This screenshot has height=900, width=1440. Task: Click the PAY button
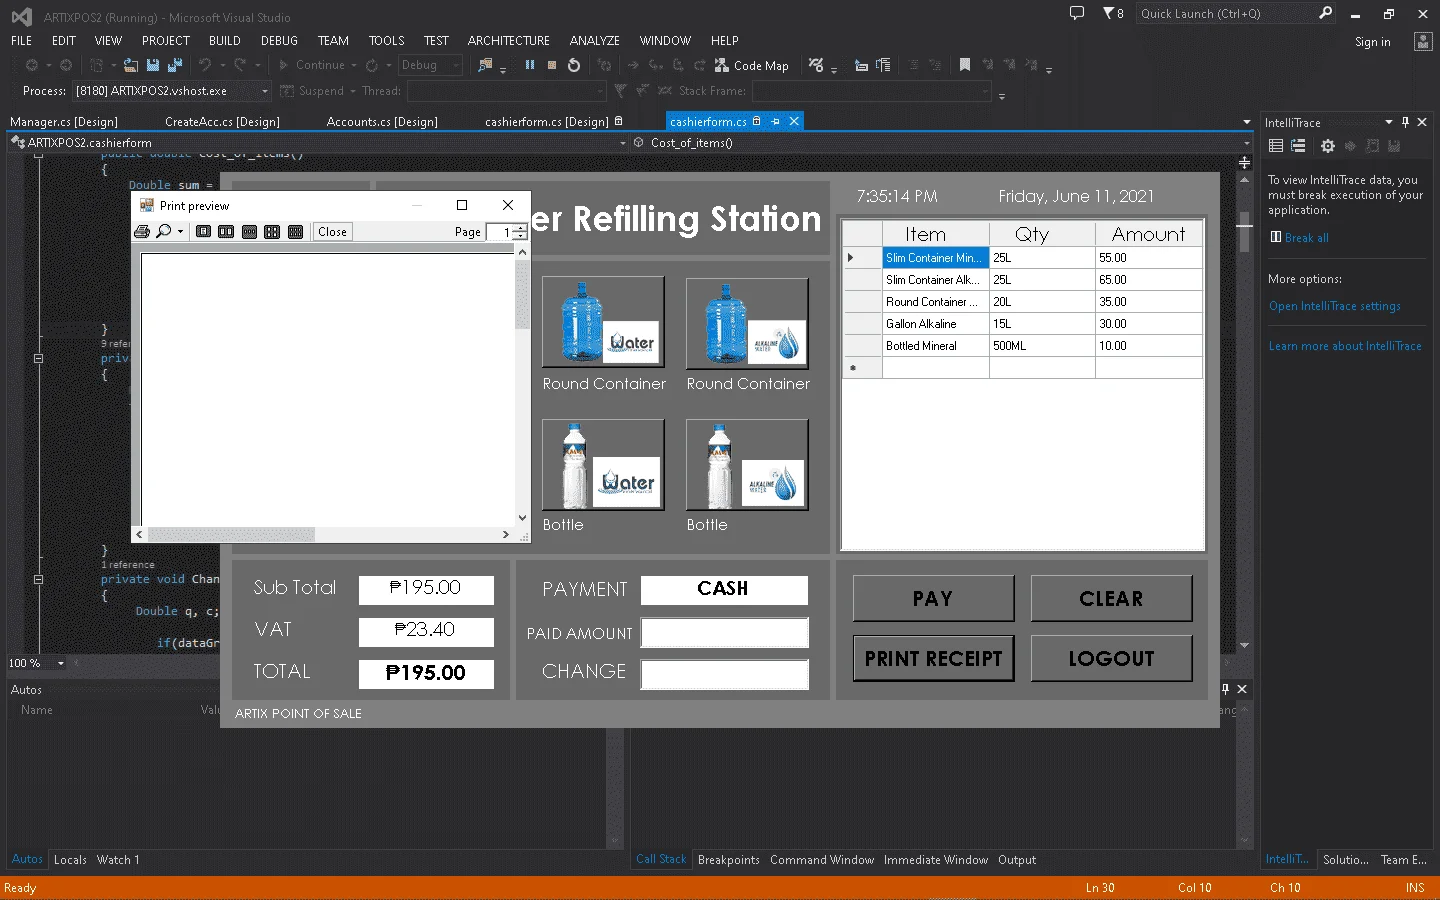(x=933, y=598)
